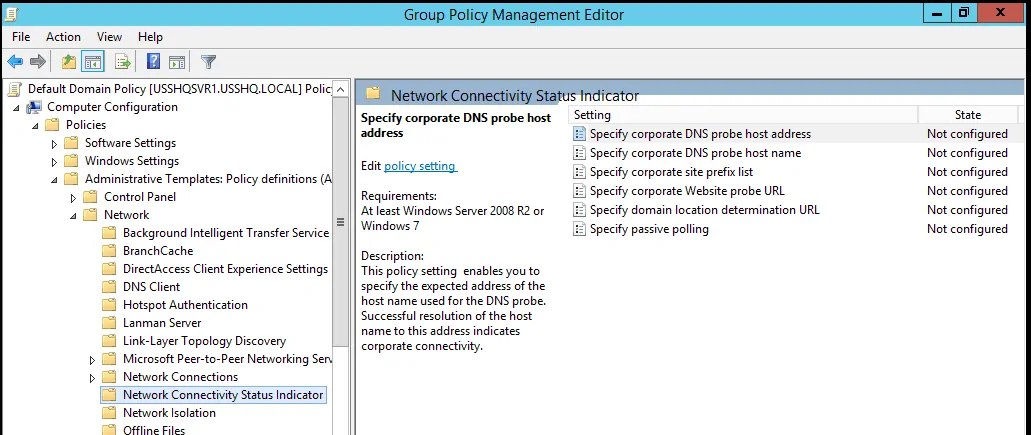Open the View menu
This screenshot has width=1031, height=435.
click(x=109, y=37)
